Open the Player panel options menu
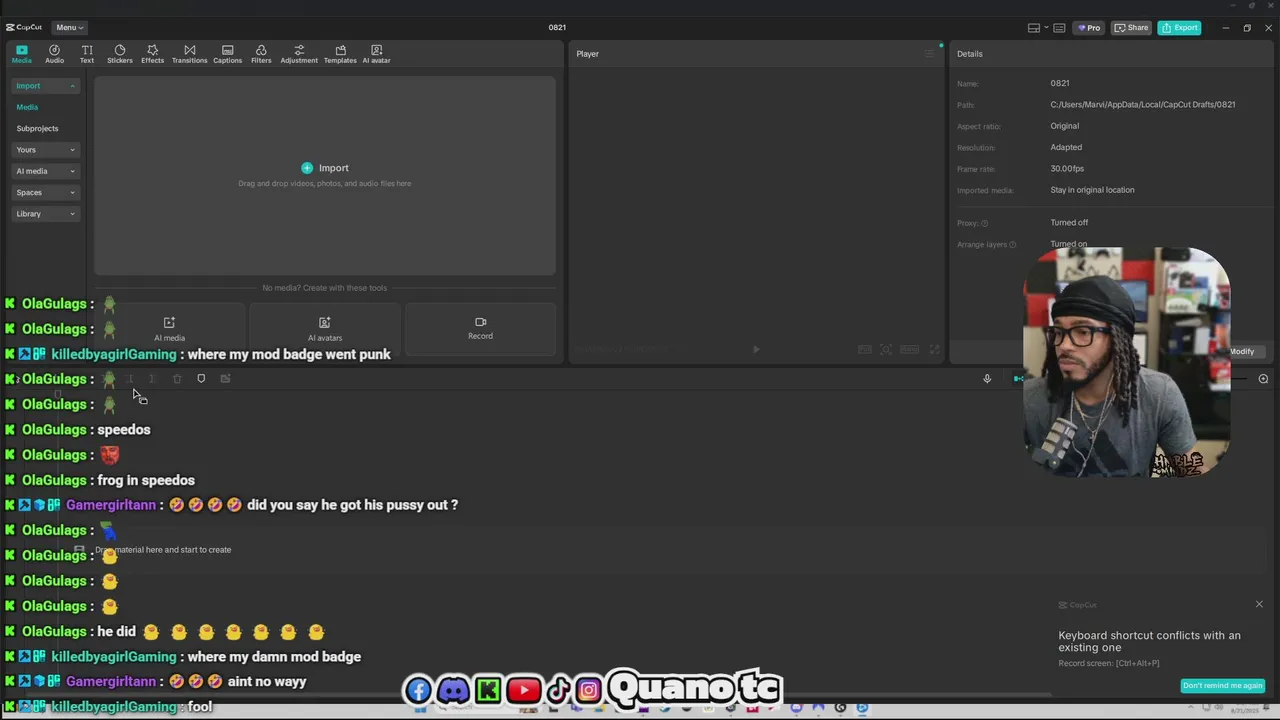This screenshot has height=720, width=1280. (x=929, y=54)
